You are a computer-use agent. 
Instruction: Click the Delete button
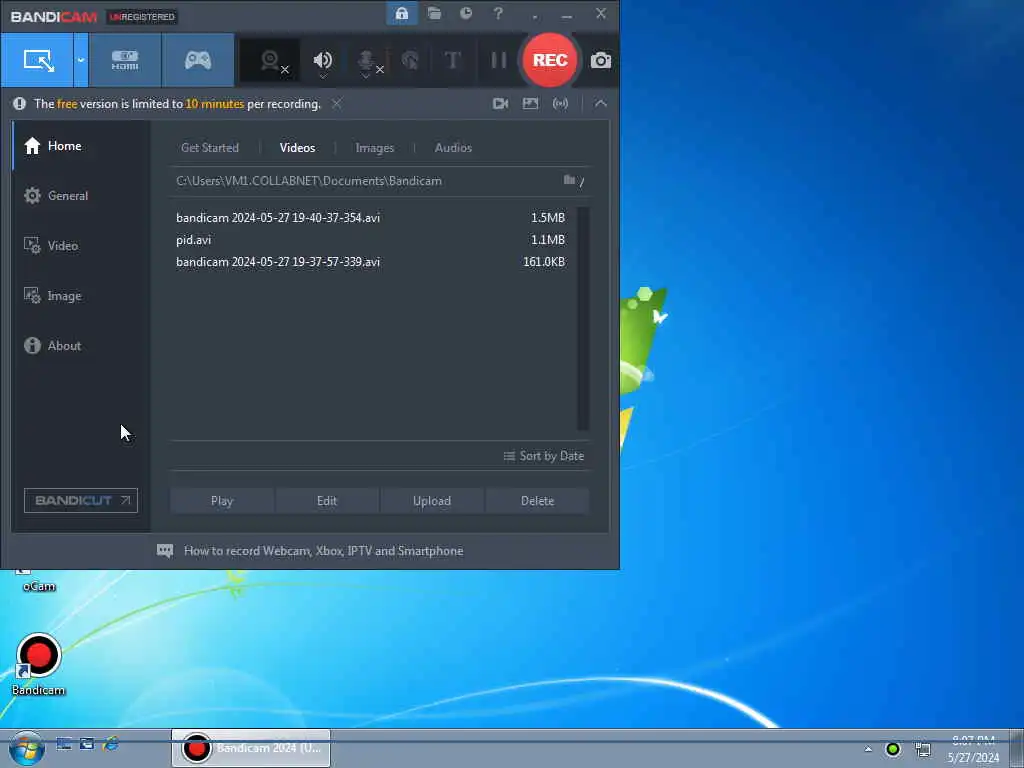(x=537, y=501)
